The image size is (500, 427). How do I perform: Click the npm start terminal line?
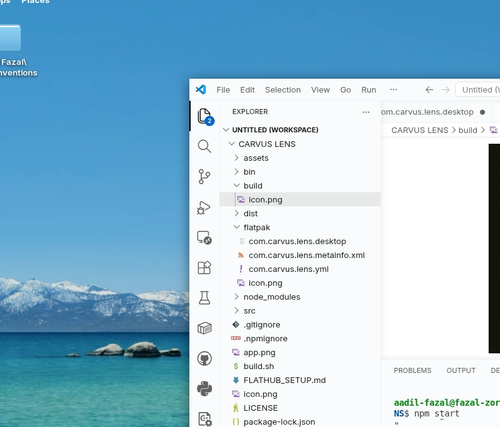pos(427,413)
